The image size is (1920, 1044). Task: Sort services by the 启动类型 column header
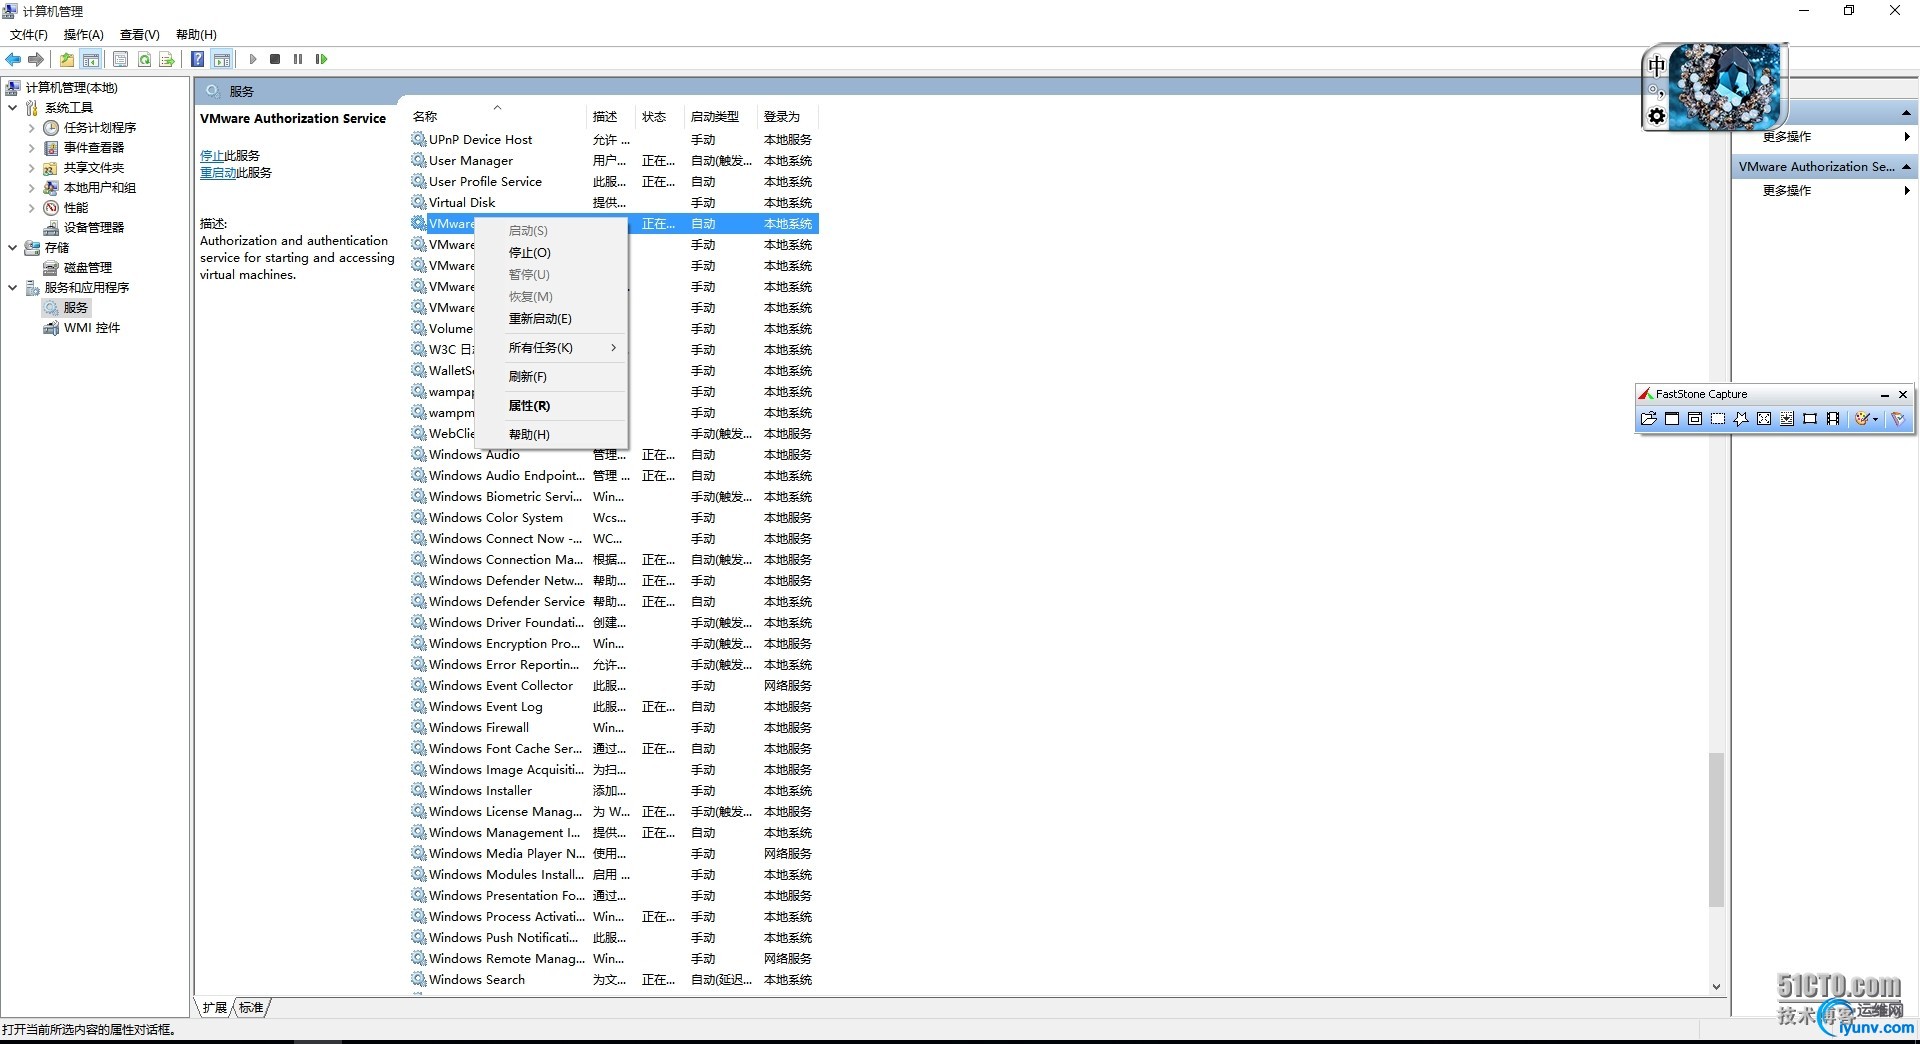click(x=722, y=117)
